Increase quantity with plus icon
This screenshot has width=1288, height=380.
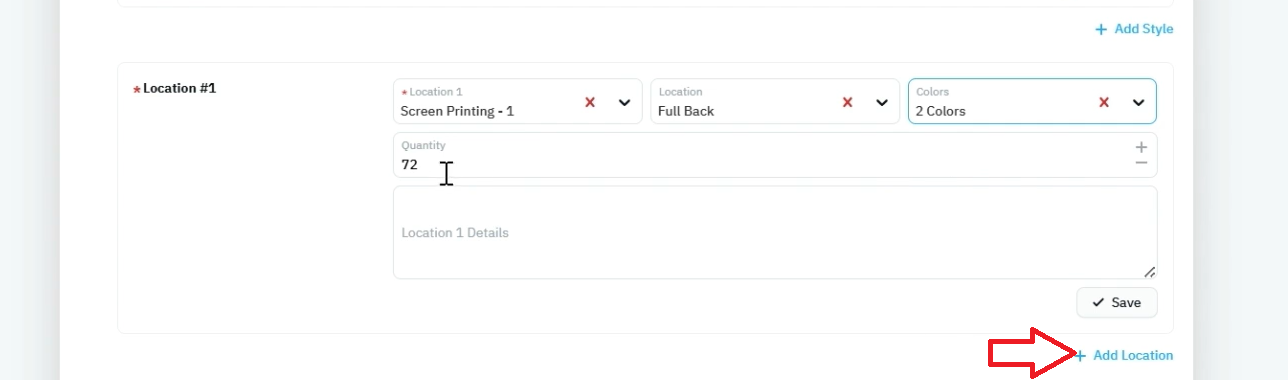1141,147
